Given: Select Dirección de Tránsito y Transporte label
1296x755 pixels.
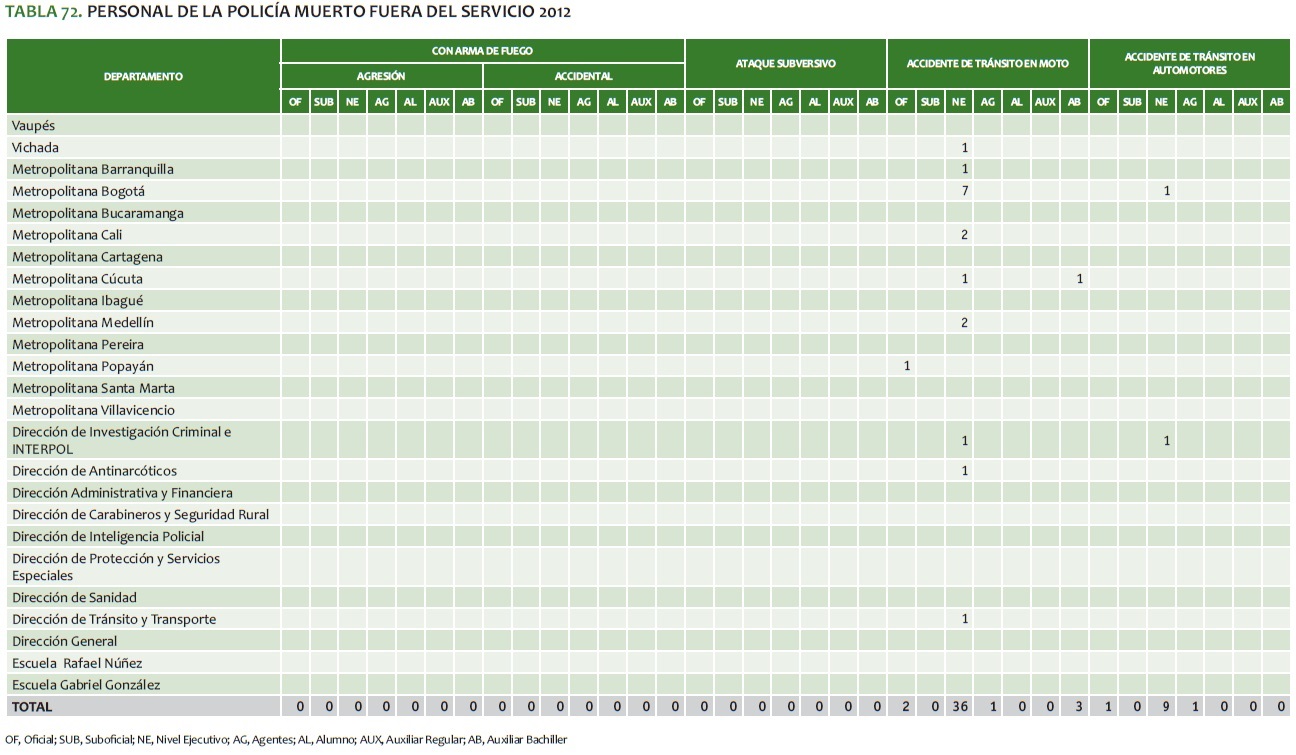Looking at the screenshot, I should (x=114, y=619).
